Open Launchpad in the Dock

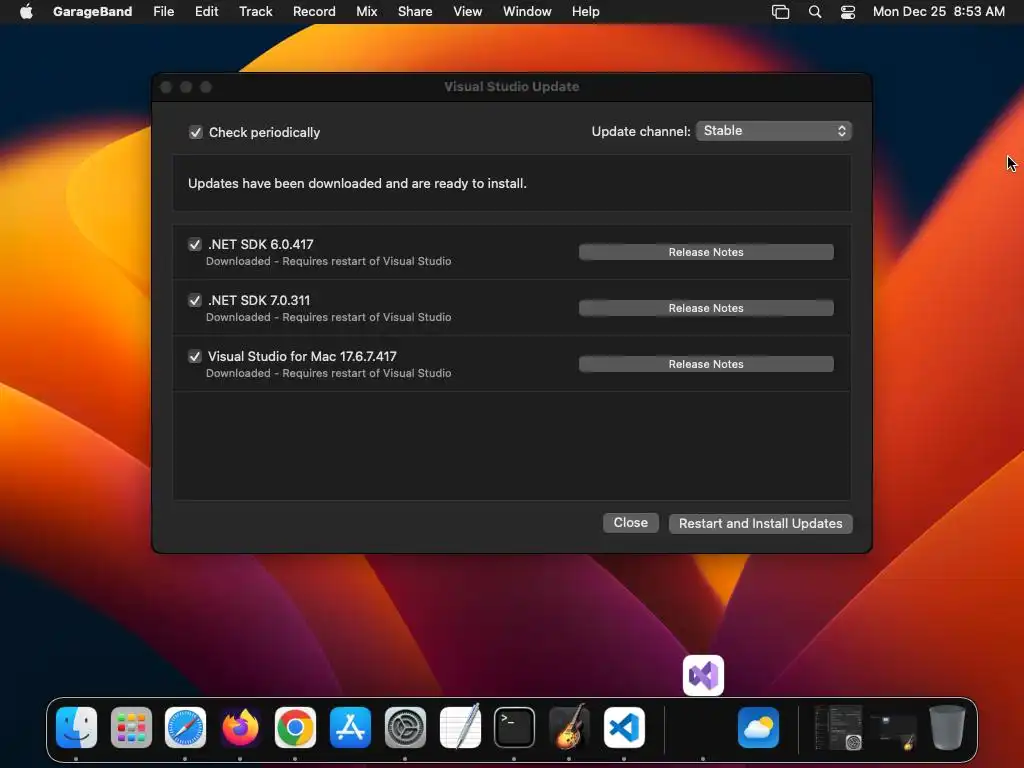[131, 727]
